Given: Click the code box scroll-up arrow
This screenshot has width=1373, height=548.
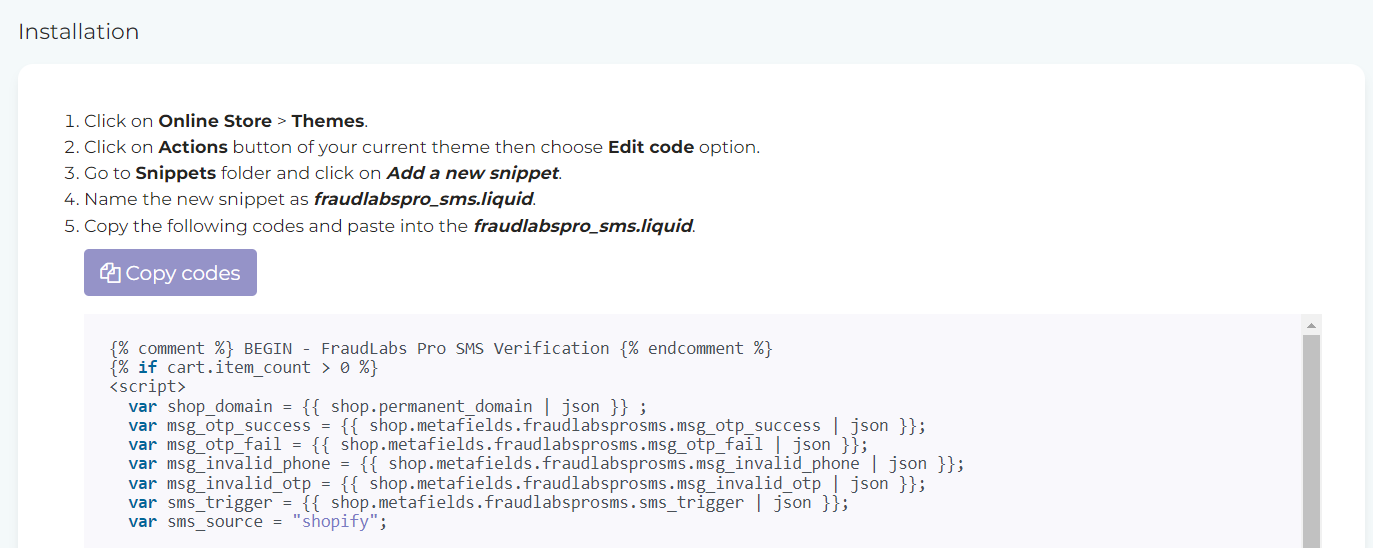Looking at the screenshot, I should click(x=1311, y=325).
